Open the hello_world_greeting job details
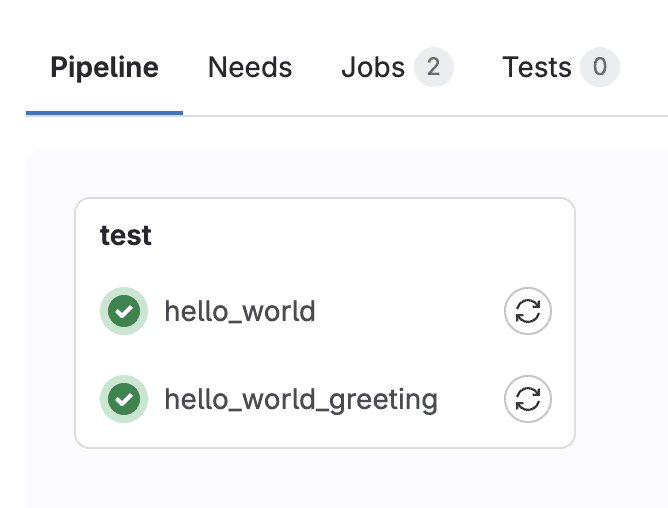668x508 pixels. tap(301, 399)
